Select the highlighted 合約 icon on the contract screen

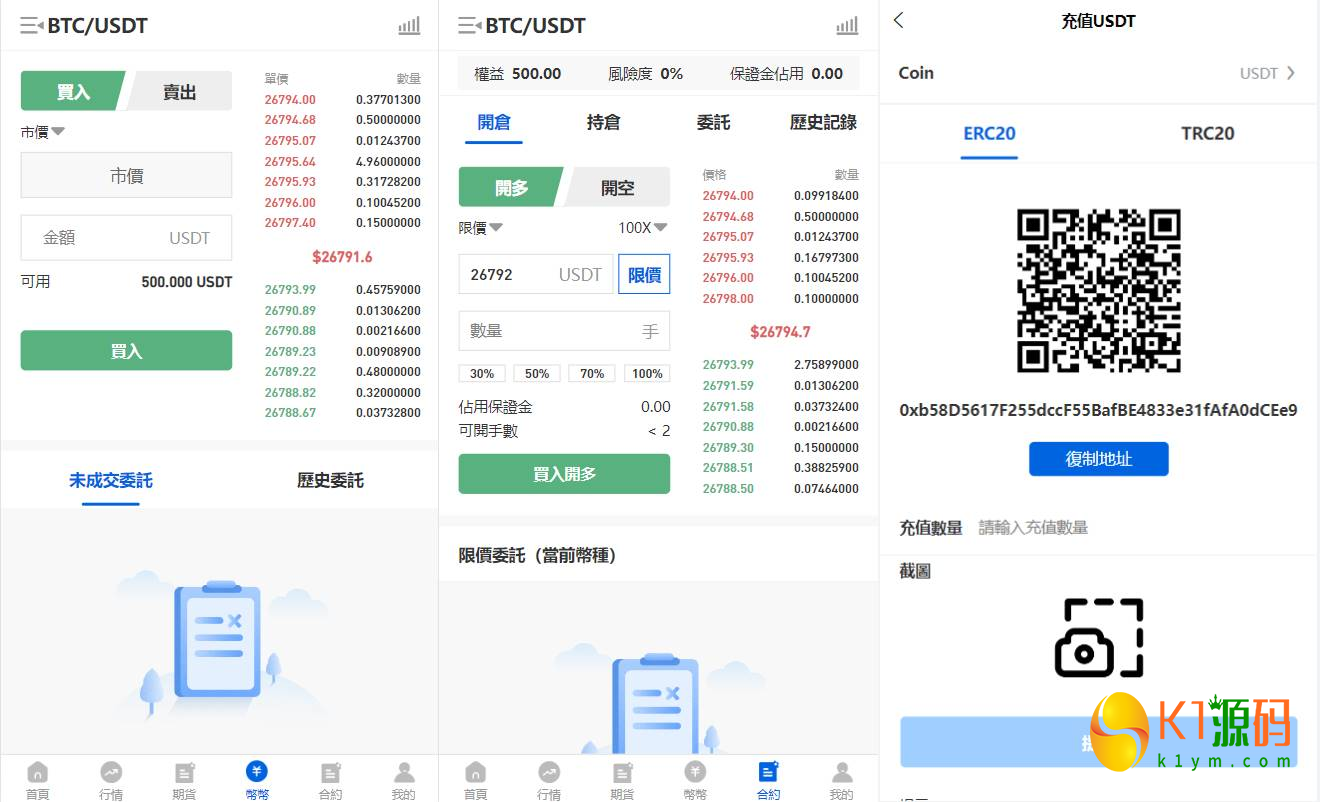tap(768, 773)
